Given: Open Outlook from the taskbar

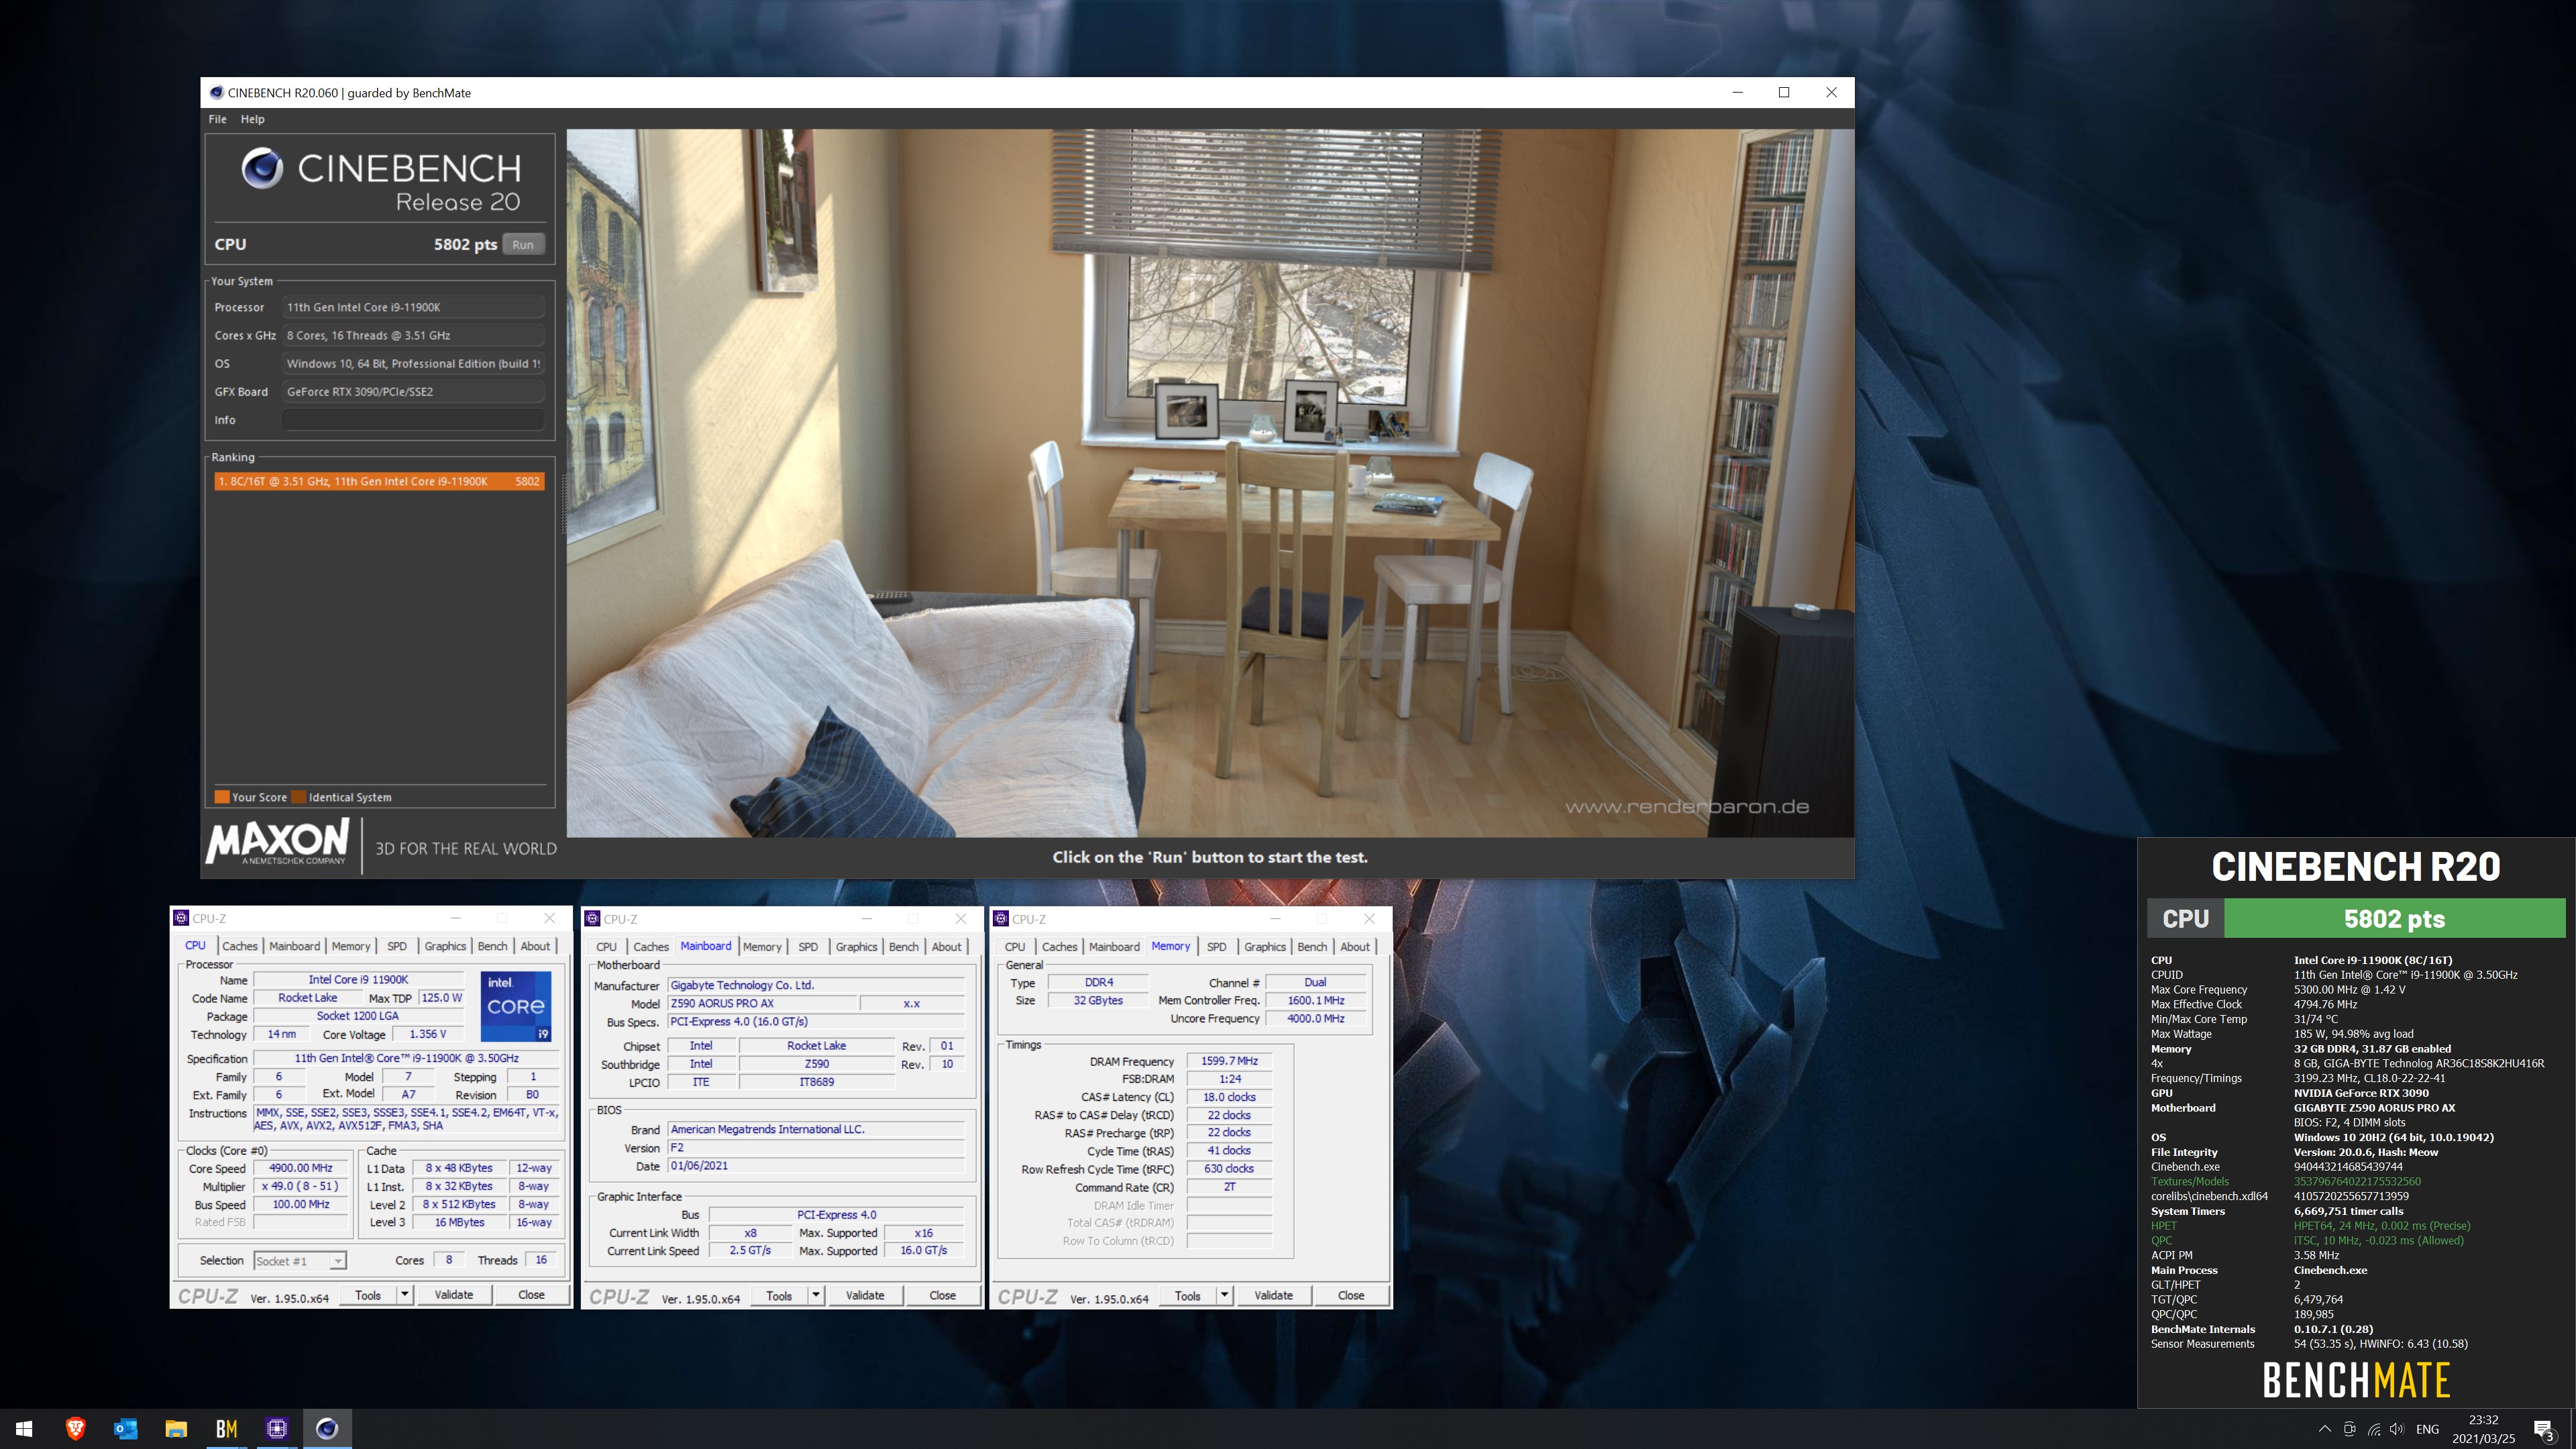Looking at the screenshot, I should (126, 1428).
